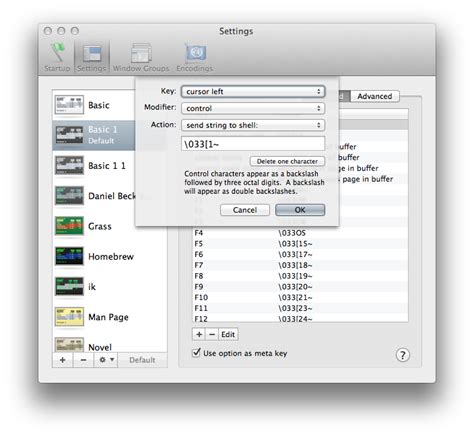Viewport: 474px width, 436px height.
Task: Select the Basic profile thumbnail
Action: click(69, 105)
